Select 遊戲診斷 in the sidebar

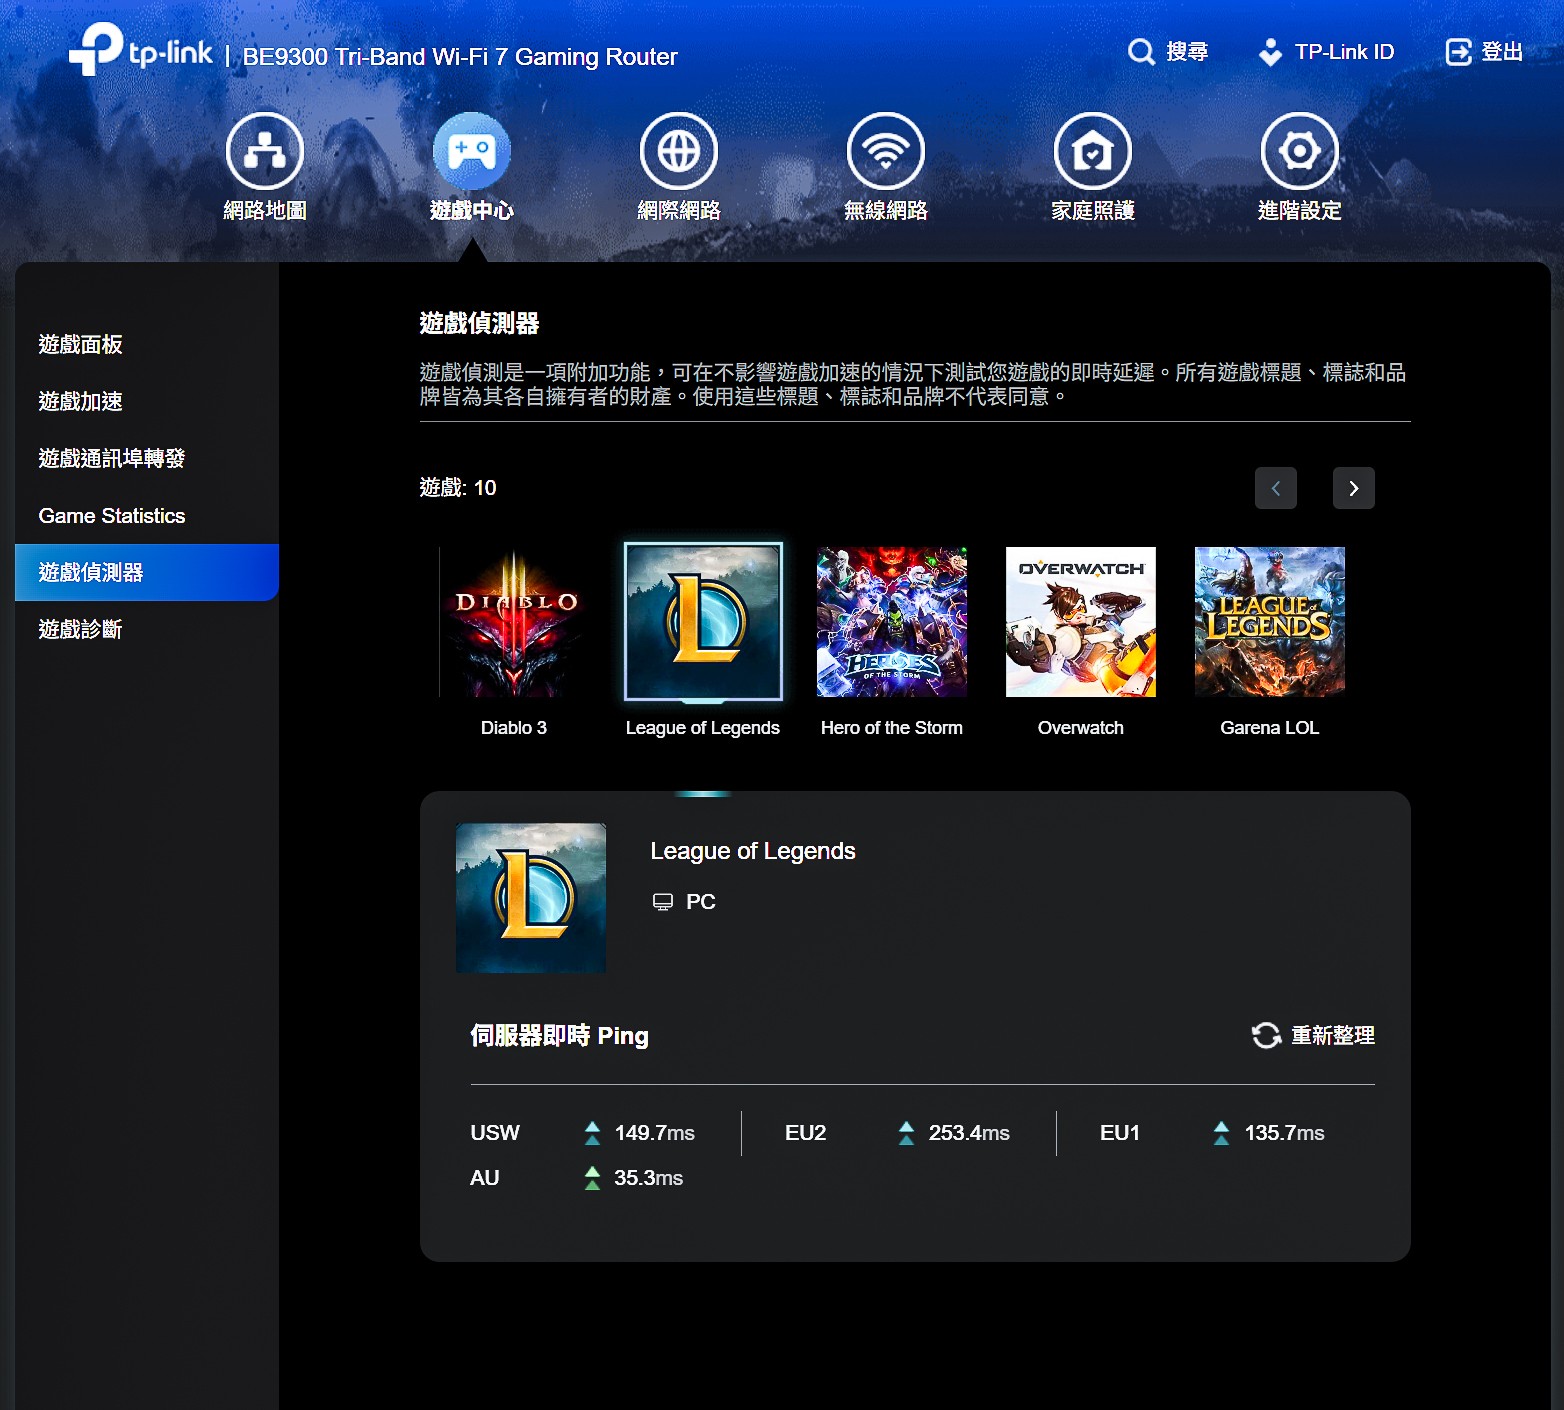coord(147,630)
